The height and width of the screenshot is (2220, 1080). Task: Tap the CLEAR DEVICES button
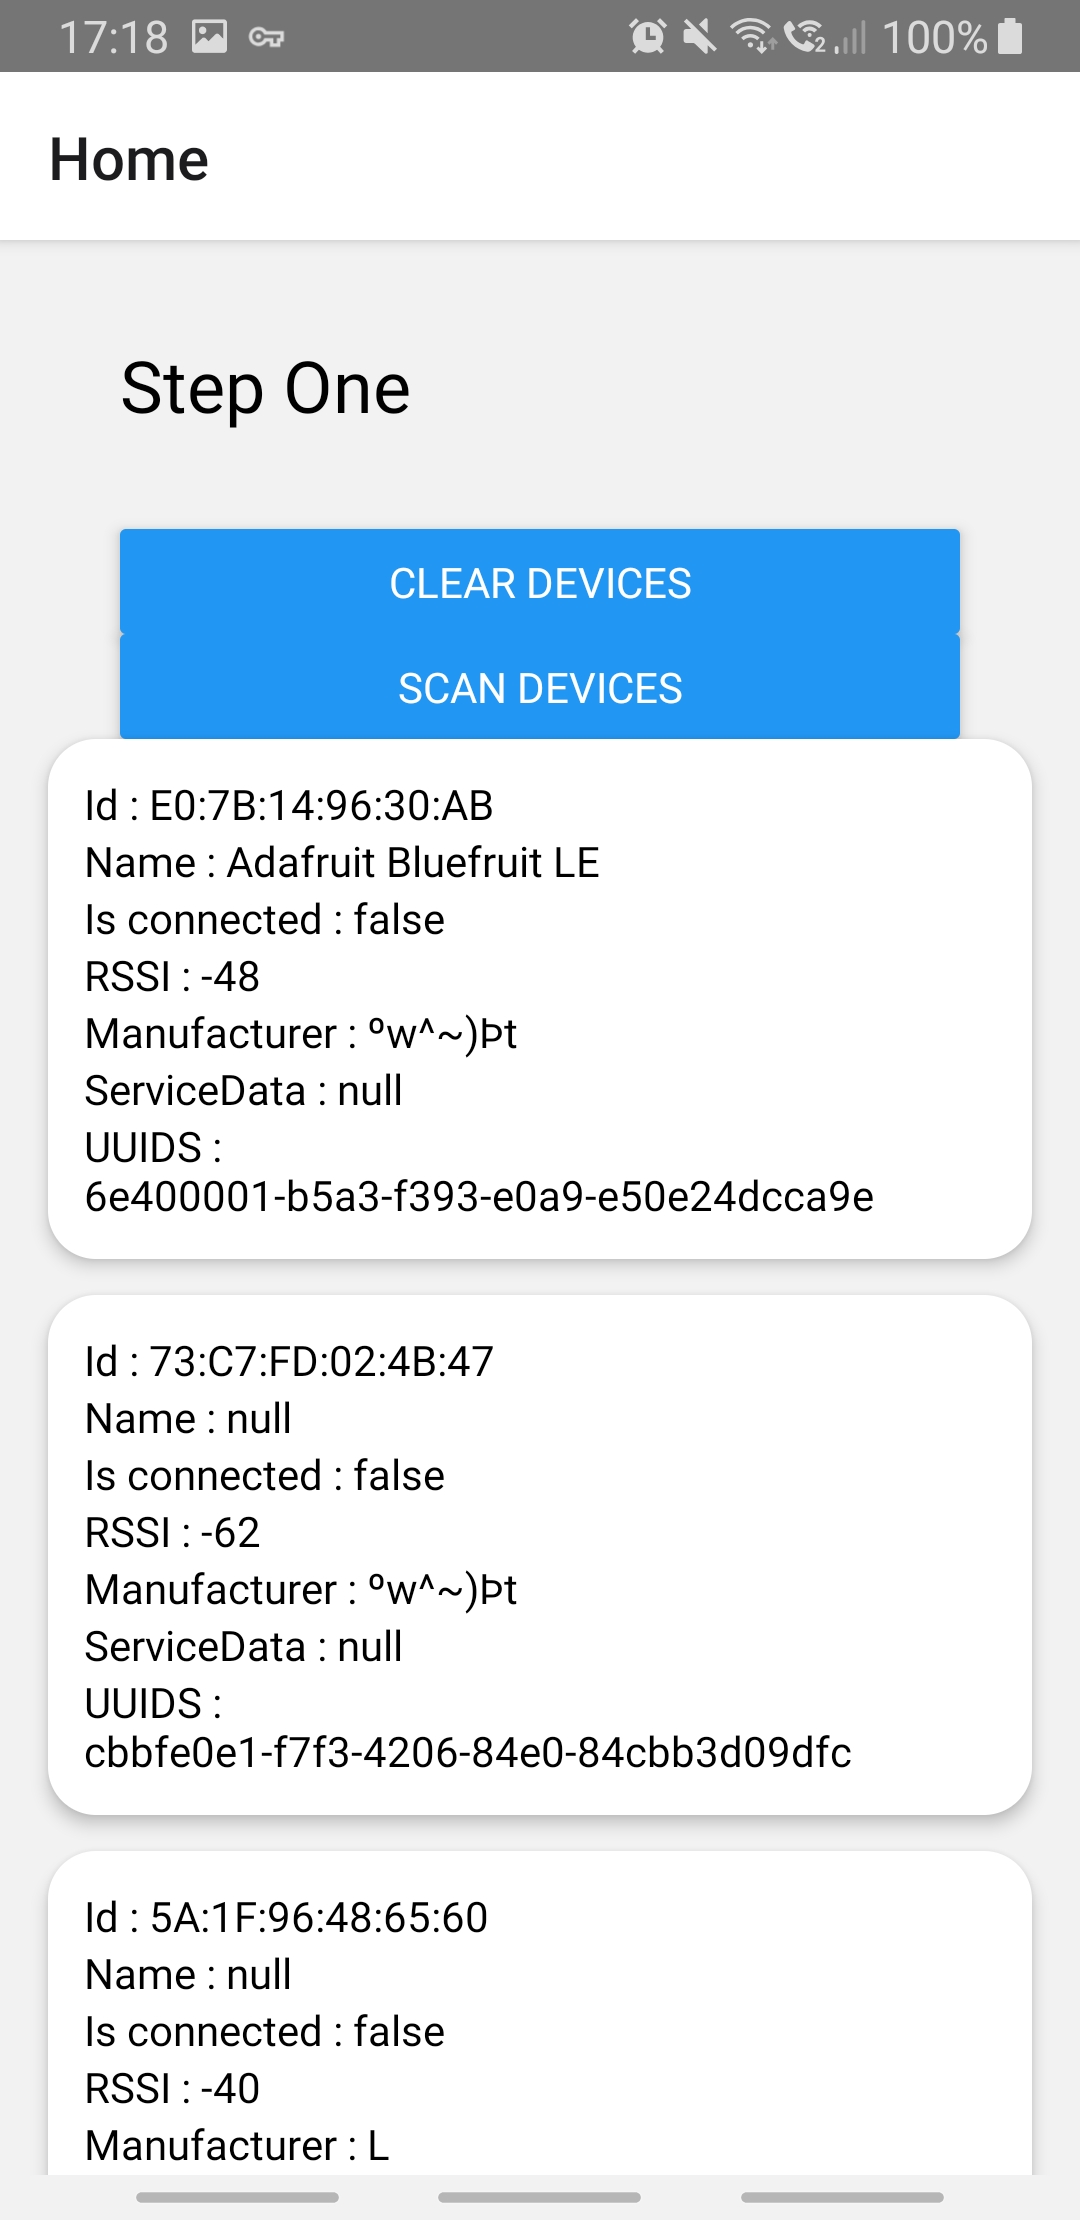coord(540,582)
